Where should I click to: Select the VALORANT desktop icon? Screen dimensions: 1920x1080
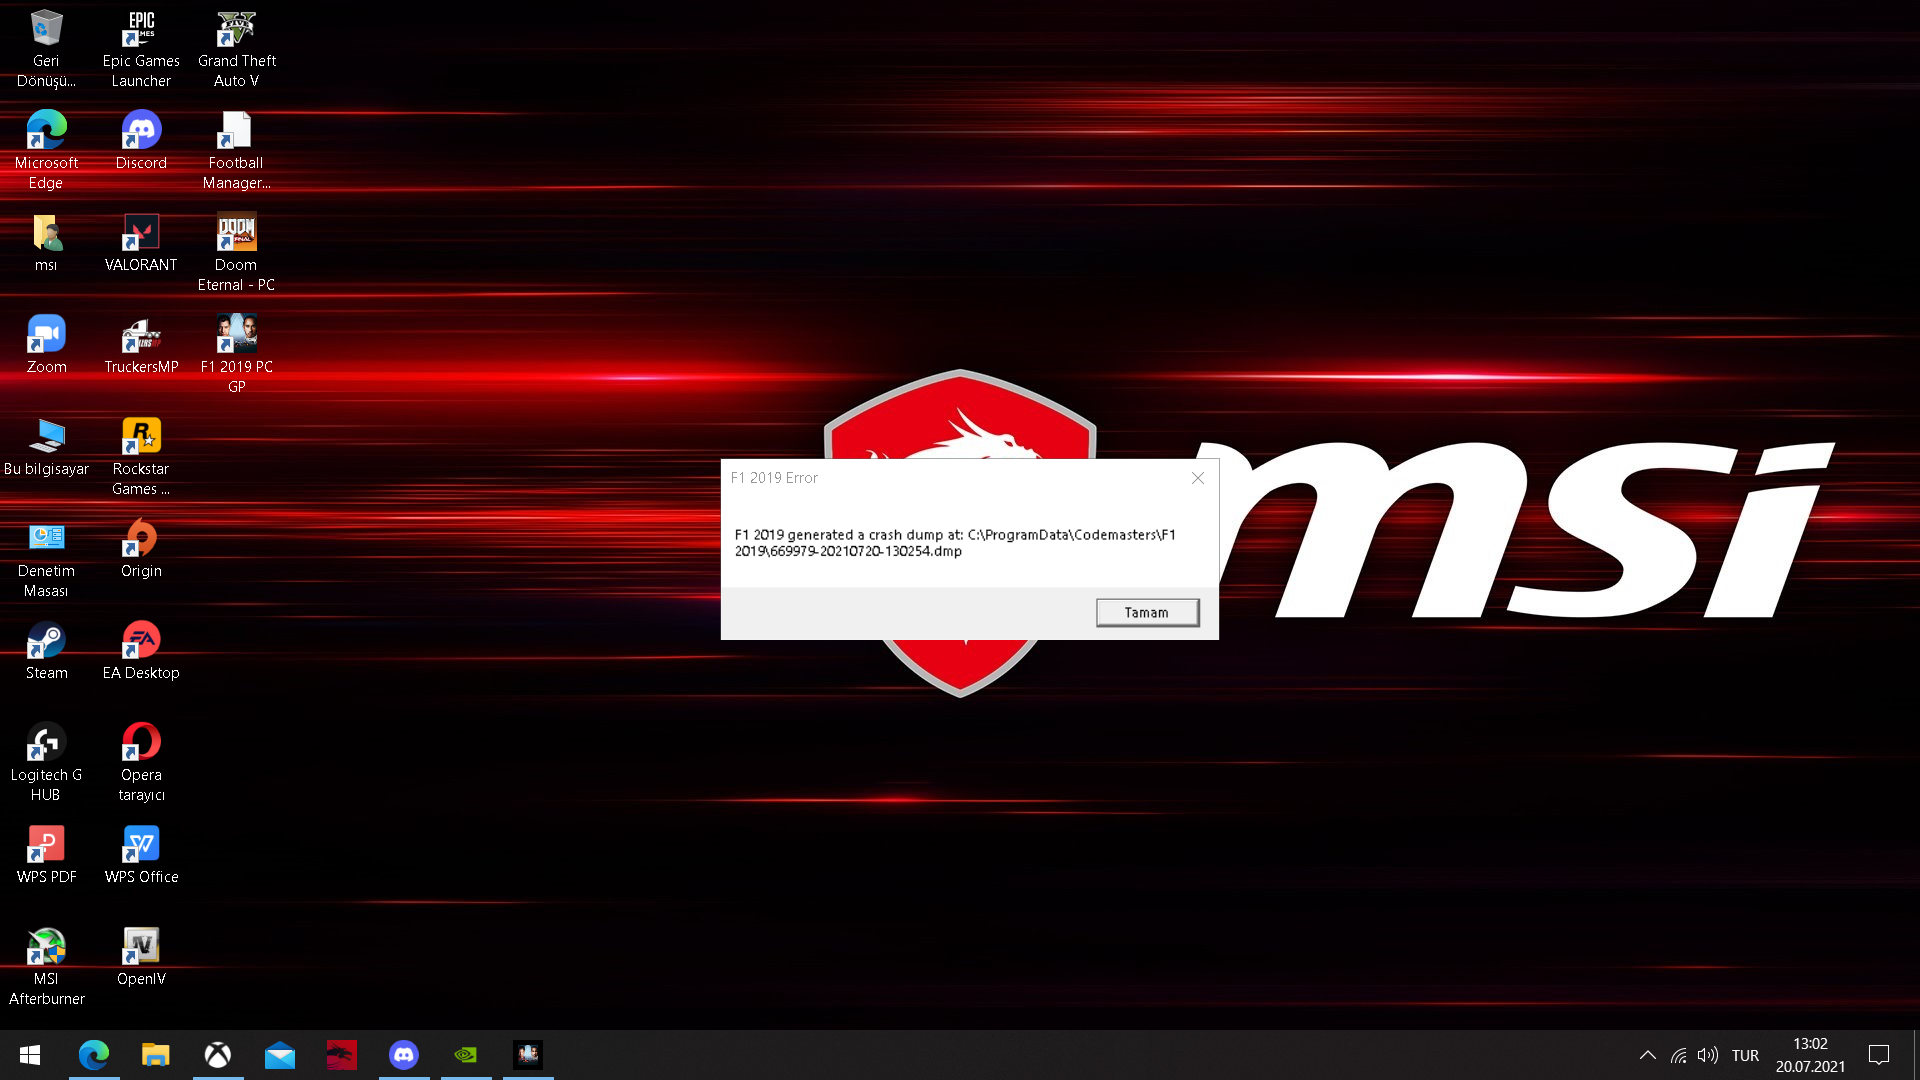point(141,242)
